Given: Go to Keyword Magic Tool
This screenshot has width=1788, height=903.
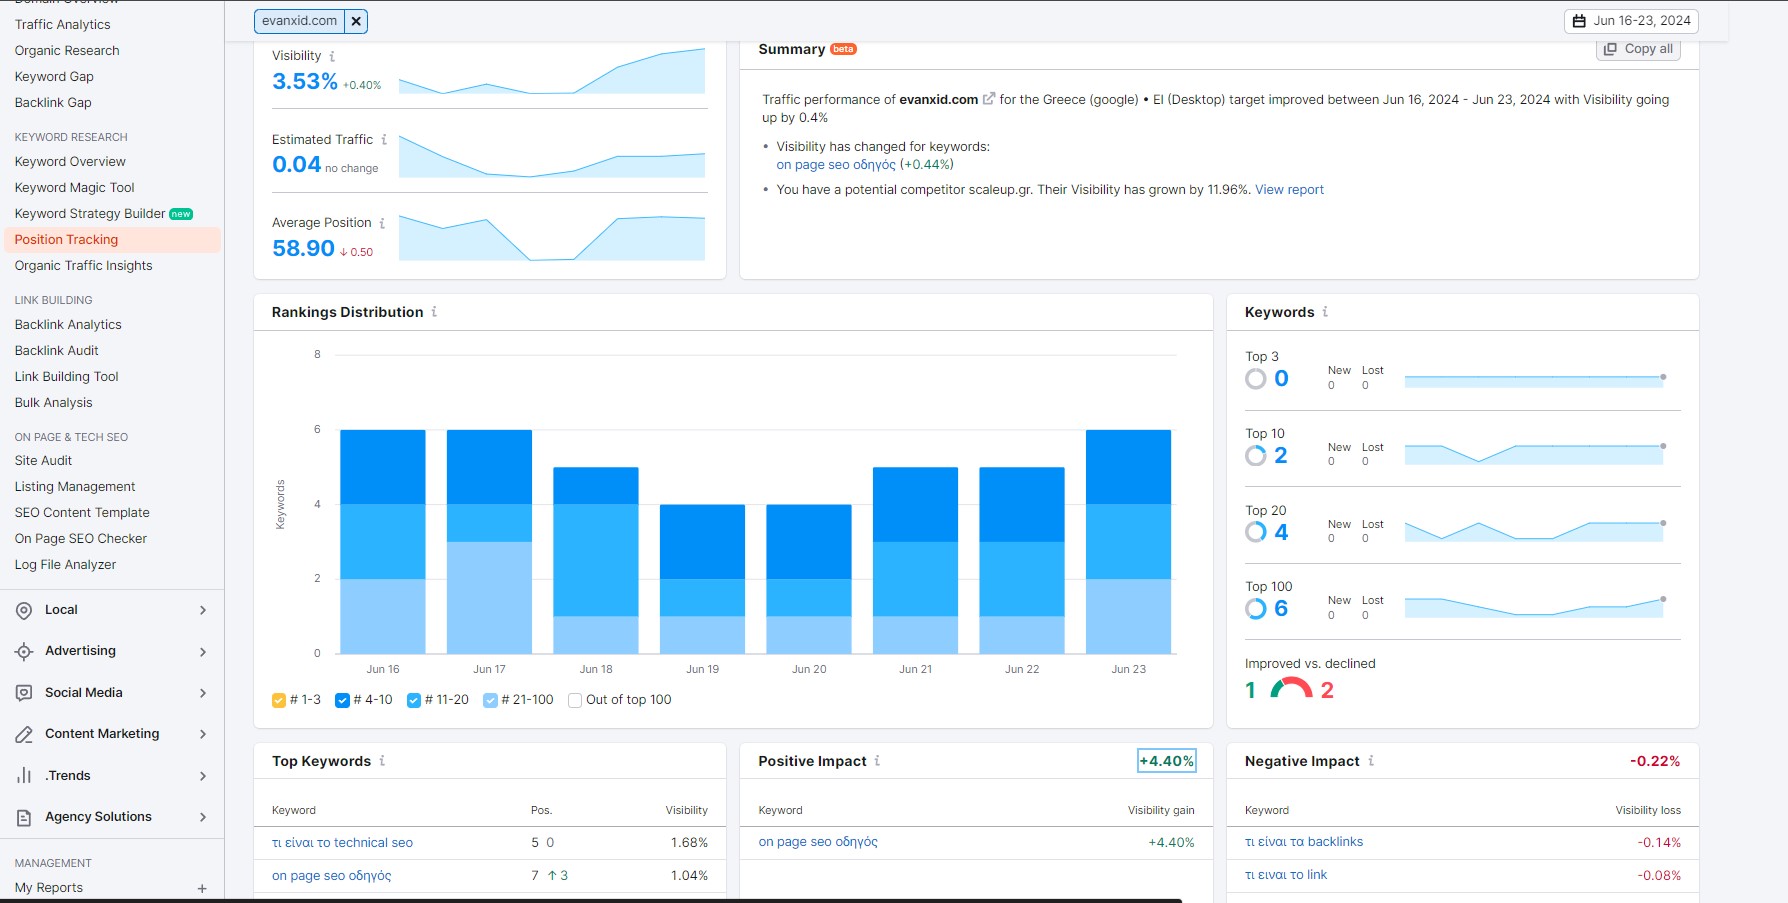Looking at the screenshot, I should [74, 188].
